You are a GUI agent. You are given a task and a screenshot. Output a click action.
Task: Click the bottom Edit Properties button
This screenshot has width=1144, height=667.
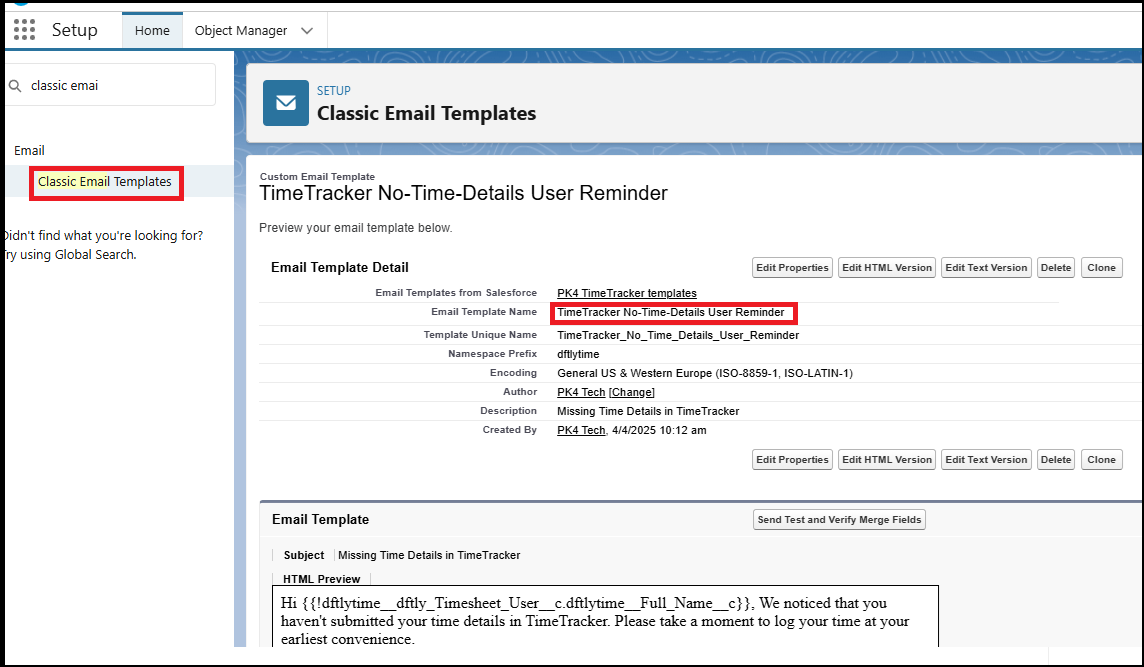click(x=792, y=460)
